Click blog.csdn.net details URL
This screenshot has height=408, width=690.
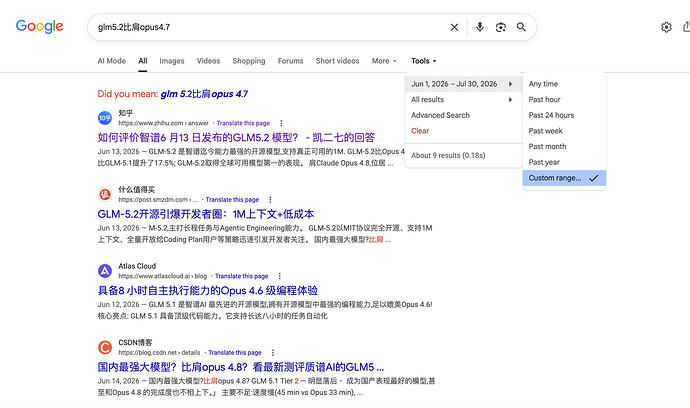click(x=159, y=353)
